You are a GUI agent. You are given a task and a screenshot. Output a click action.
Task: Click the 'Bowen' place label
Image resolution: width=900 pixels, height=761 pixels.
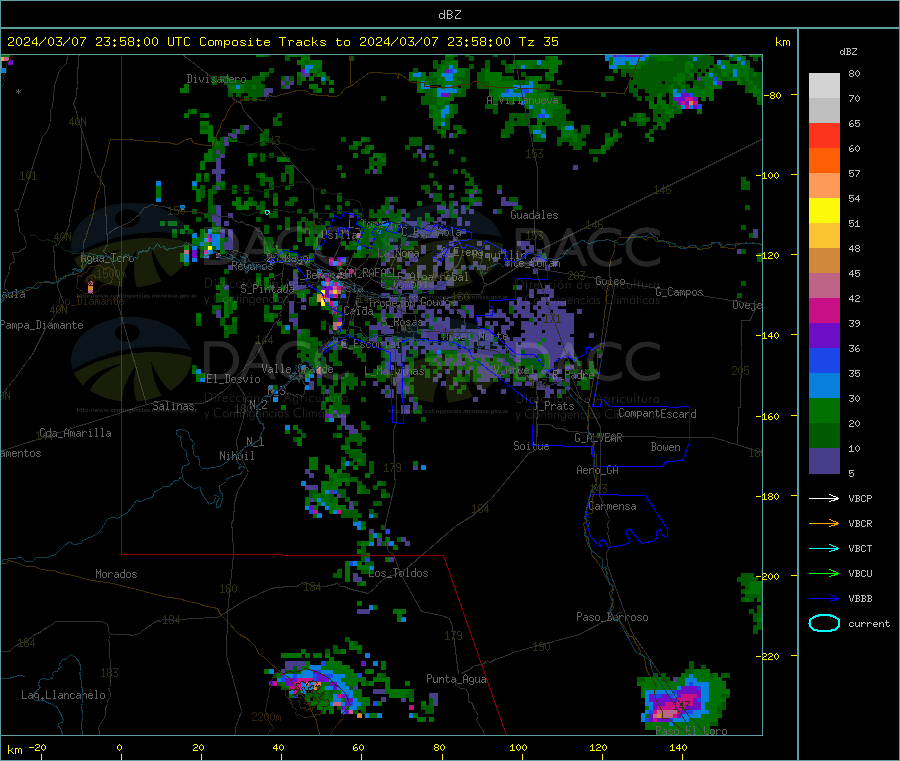pyautogui.click(x=665, y=447)
